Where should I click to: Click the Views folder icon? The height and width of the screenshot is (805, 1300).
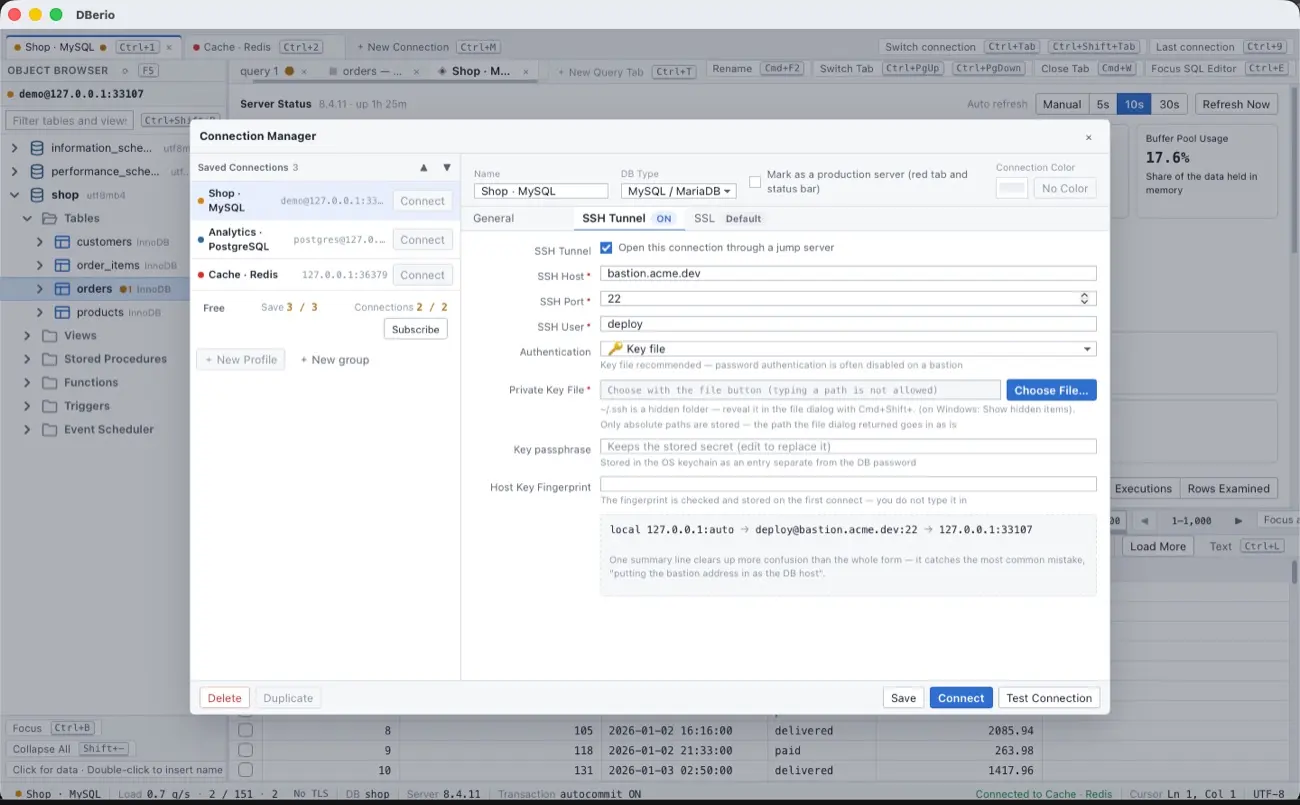coord(49,336)
